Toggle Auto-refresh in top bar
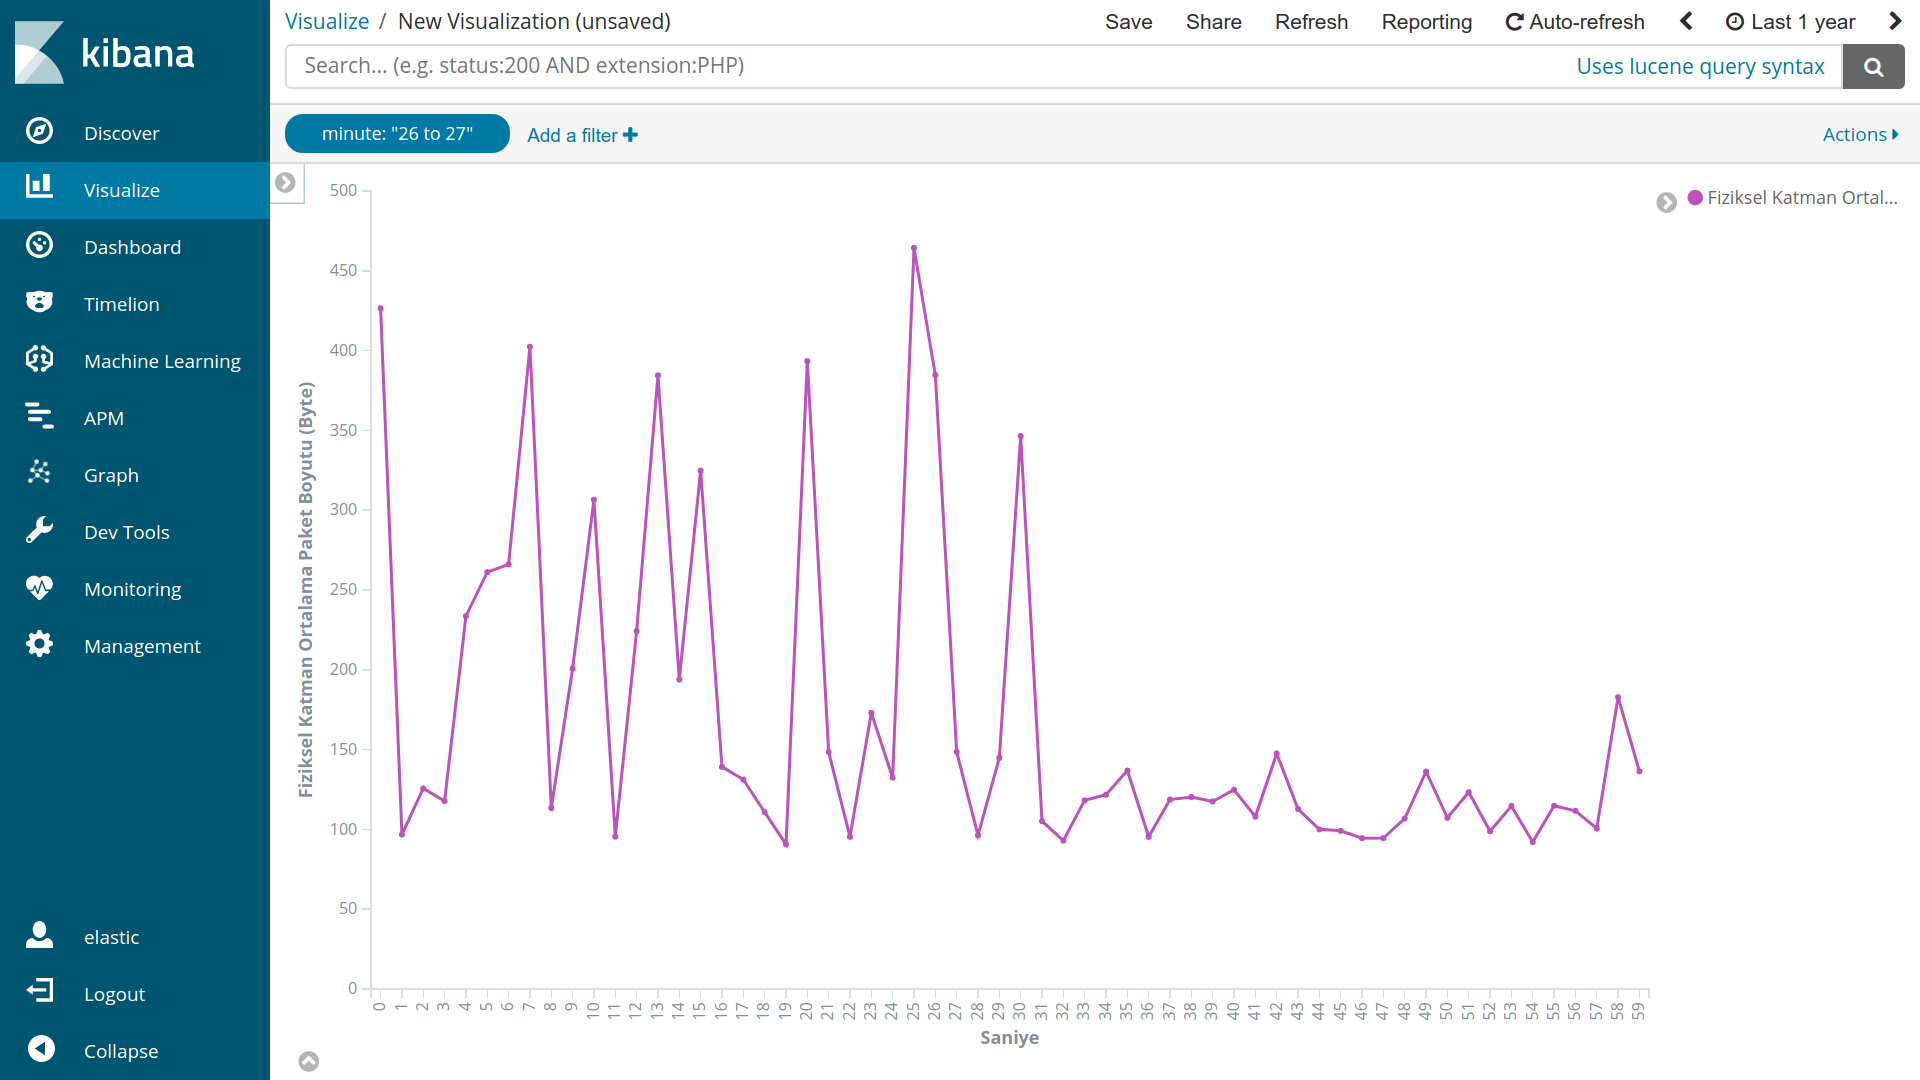The image size is (1920, 1080). coord(1575,22)
